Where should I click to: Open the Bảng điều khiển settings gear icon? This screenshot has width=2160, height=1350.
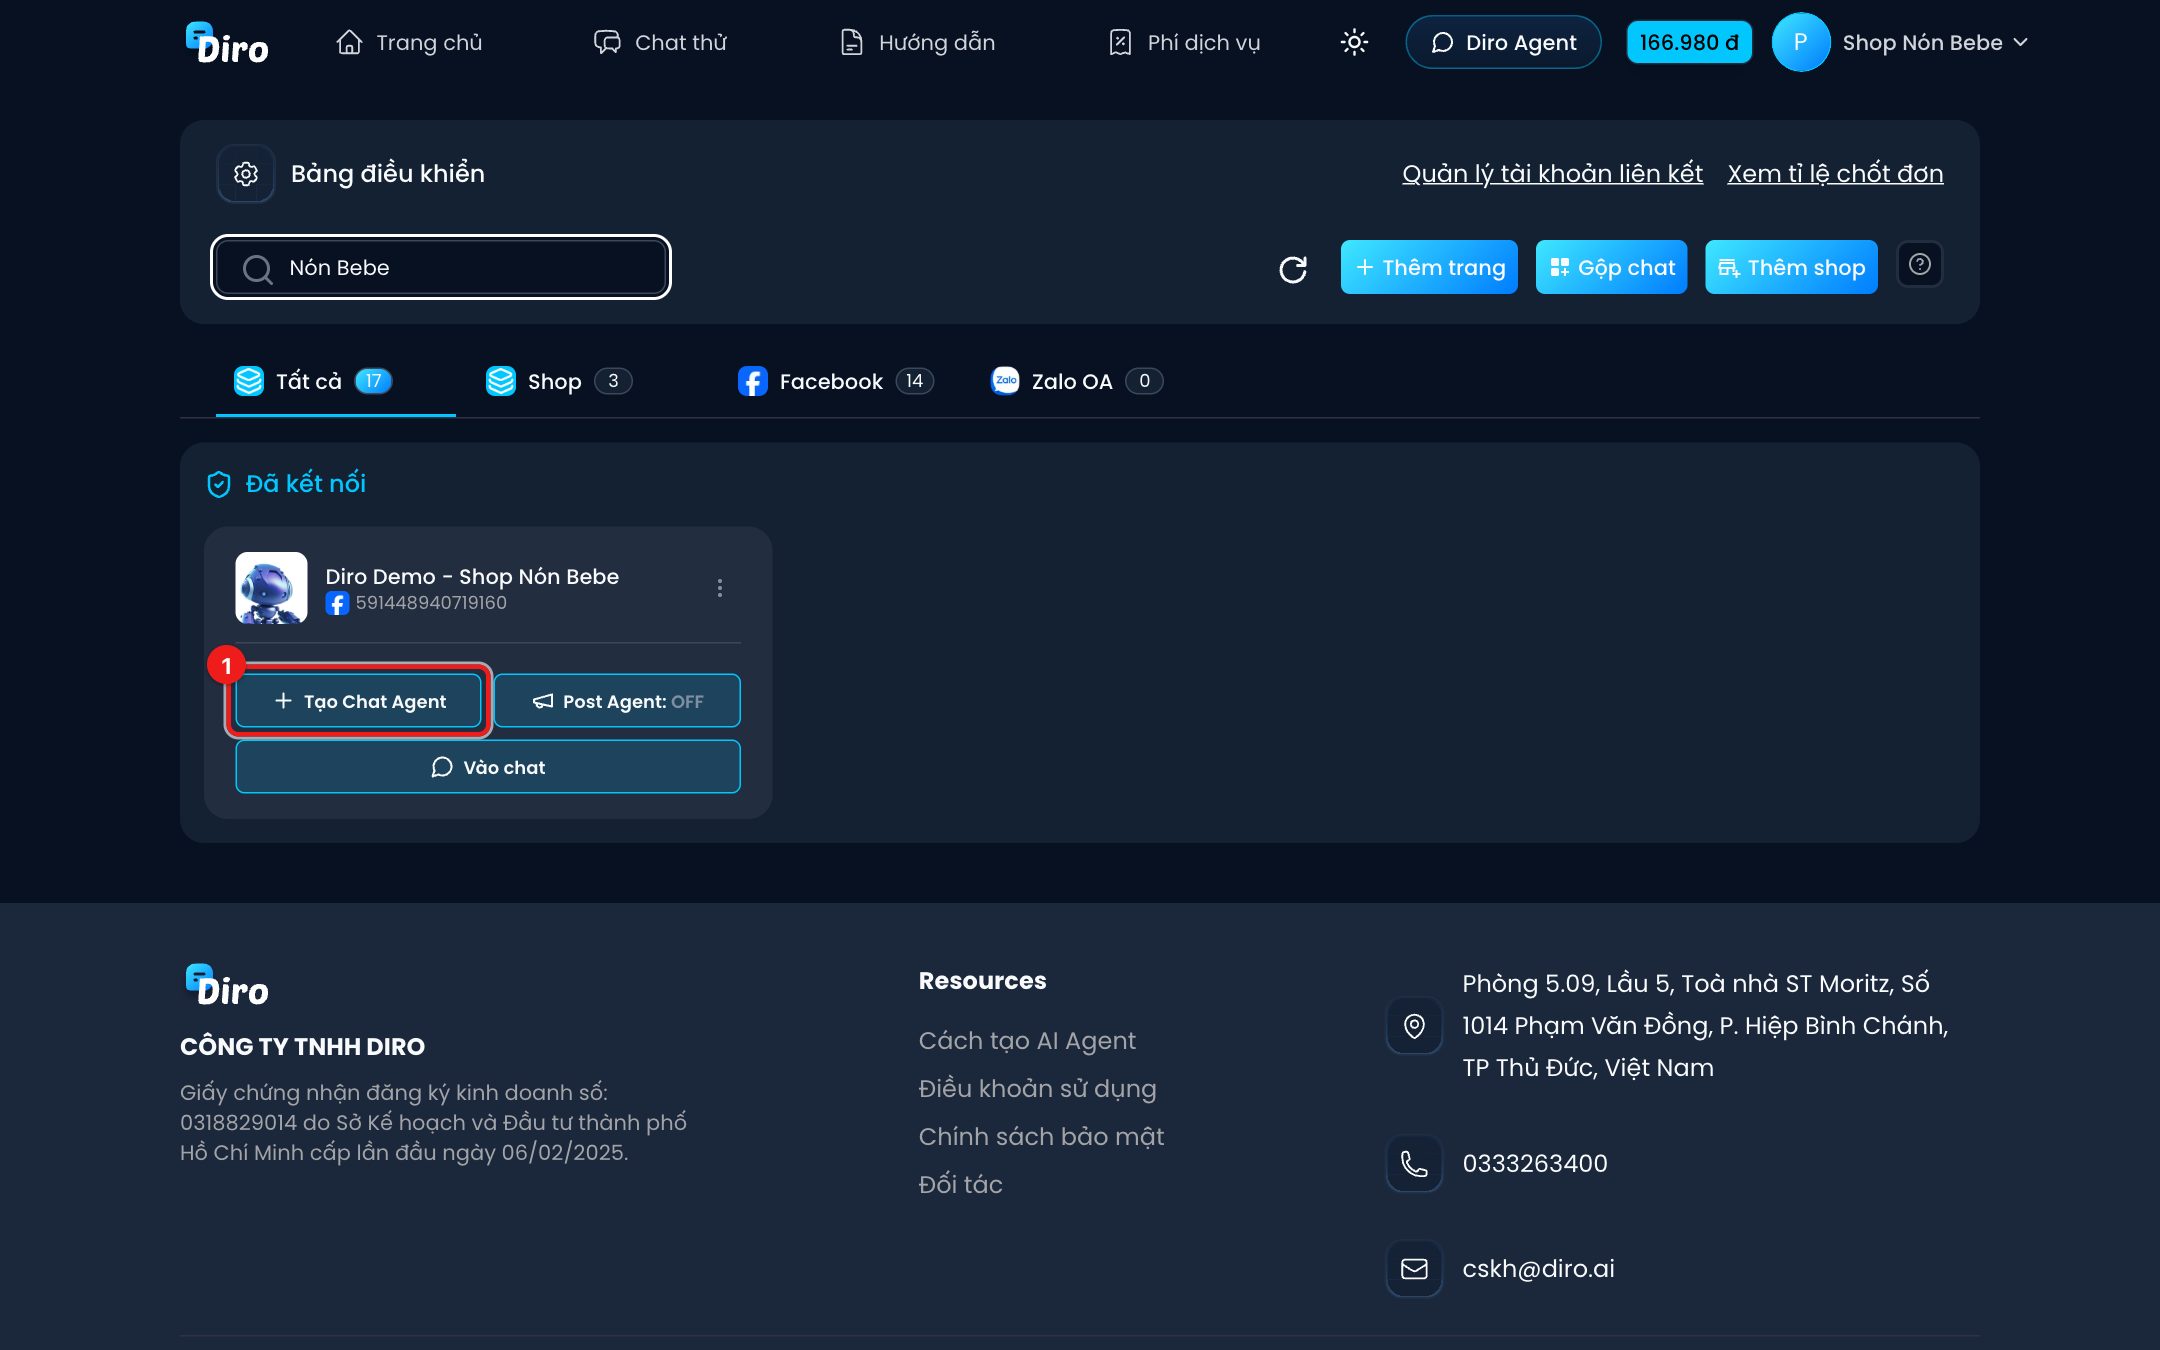click(x=246, y=174)
